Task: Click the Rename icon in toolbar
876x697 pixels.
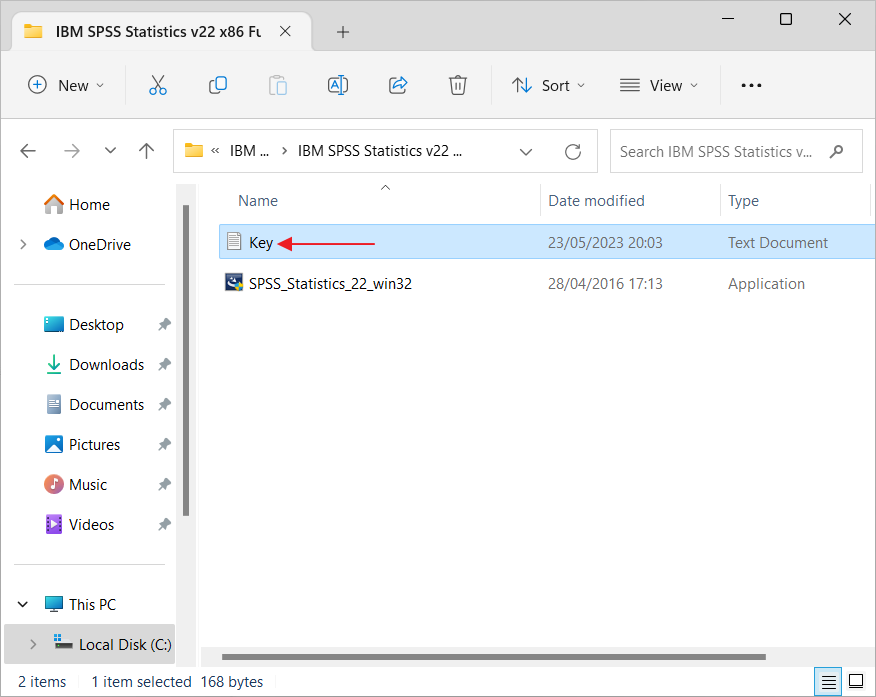Action: 338,86
